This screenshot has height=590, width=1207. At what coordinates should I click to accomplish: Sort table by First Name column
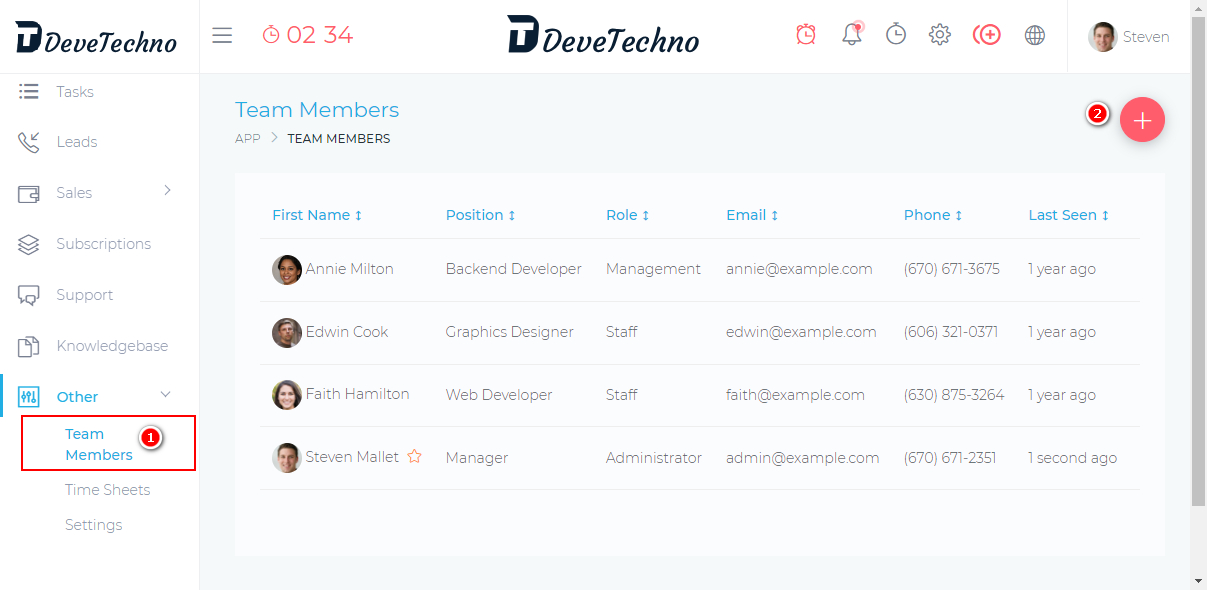click(317, 215)
